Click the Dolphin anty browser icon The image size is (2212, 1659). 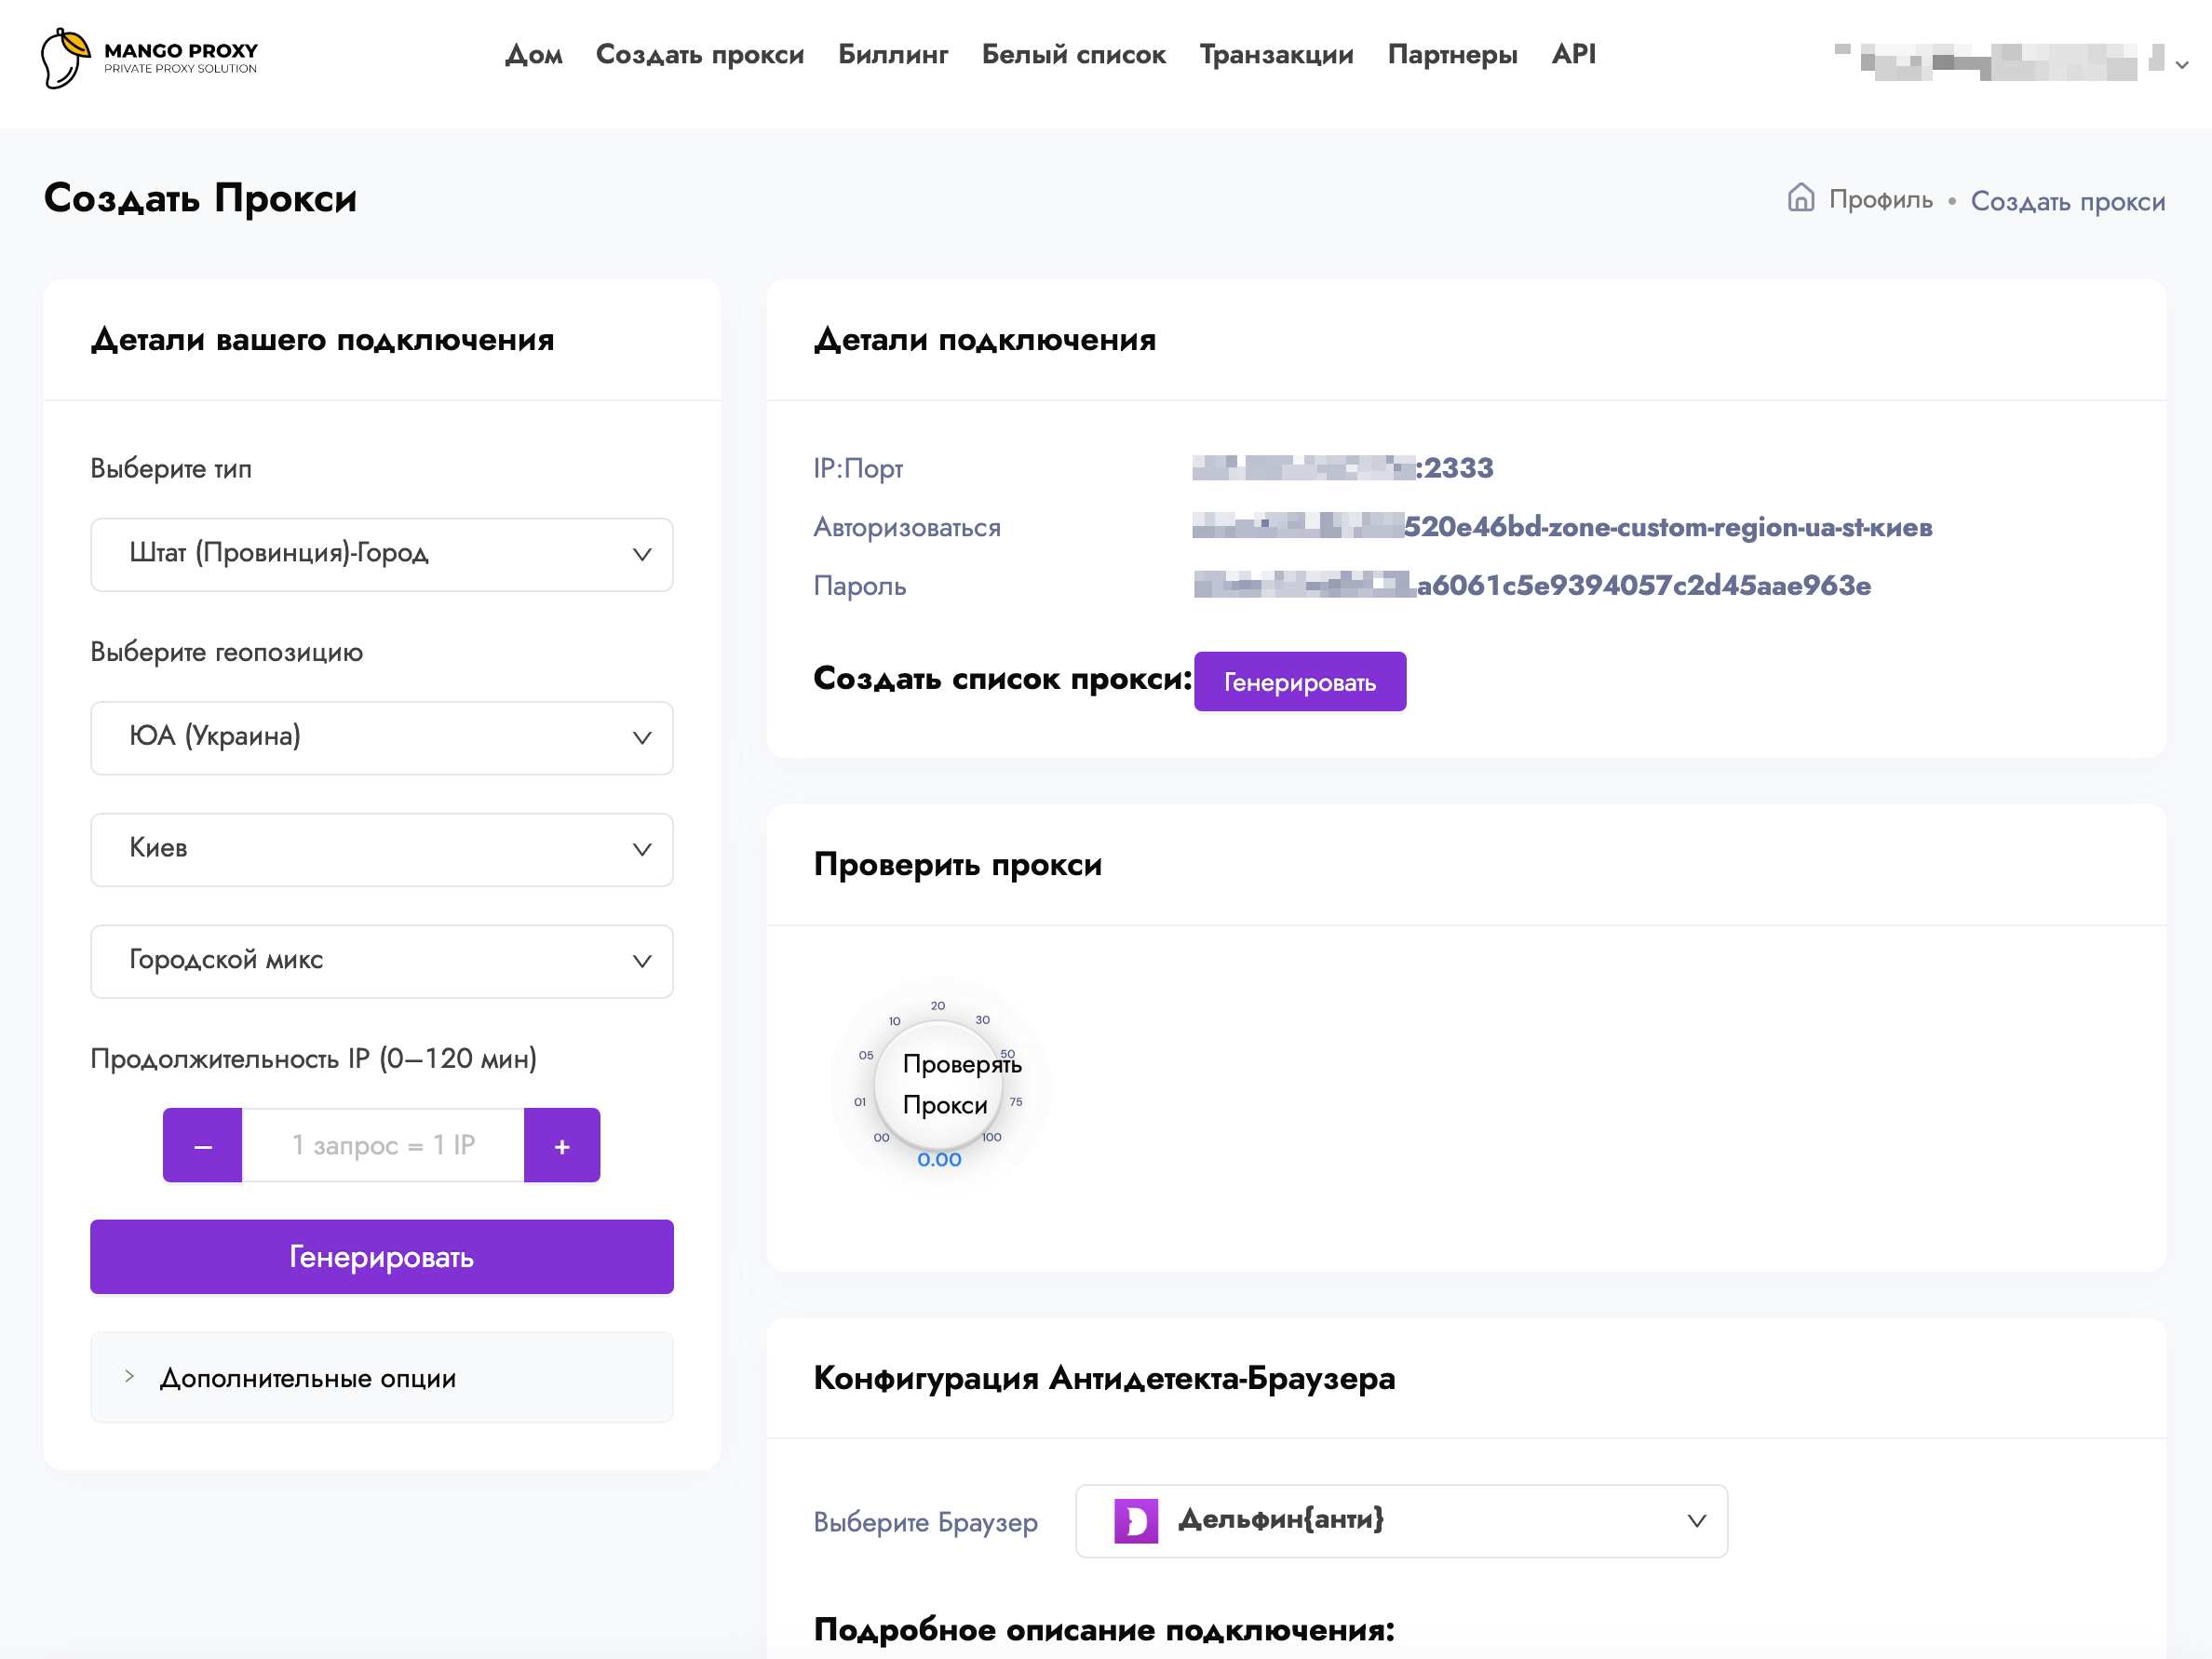tap(1136, 1521)
